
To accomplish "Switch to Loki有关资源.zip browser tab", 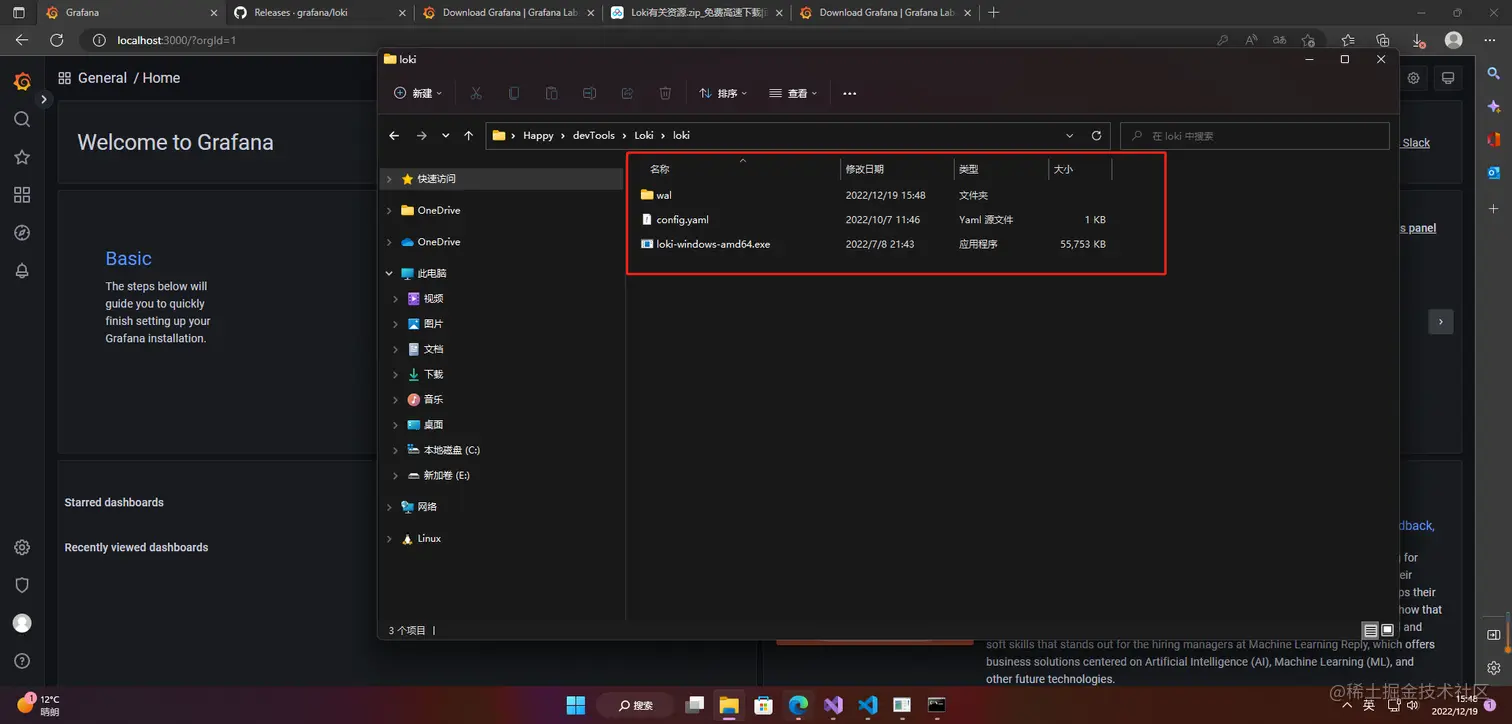I will [x=696, y=13].
